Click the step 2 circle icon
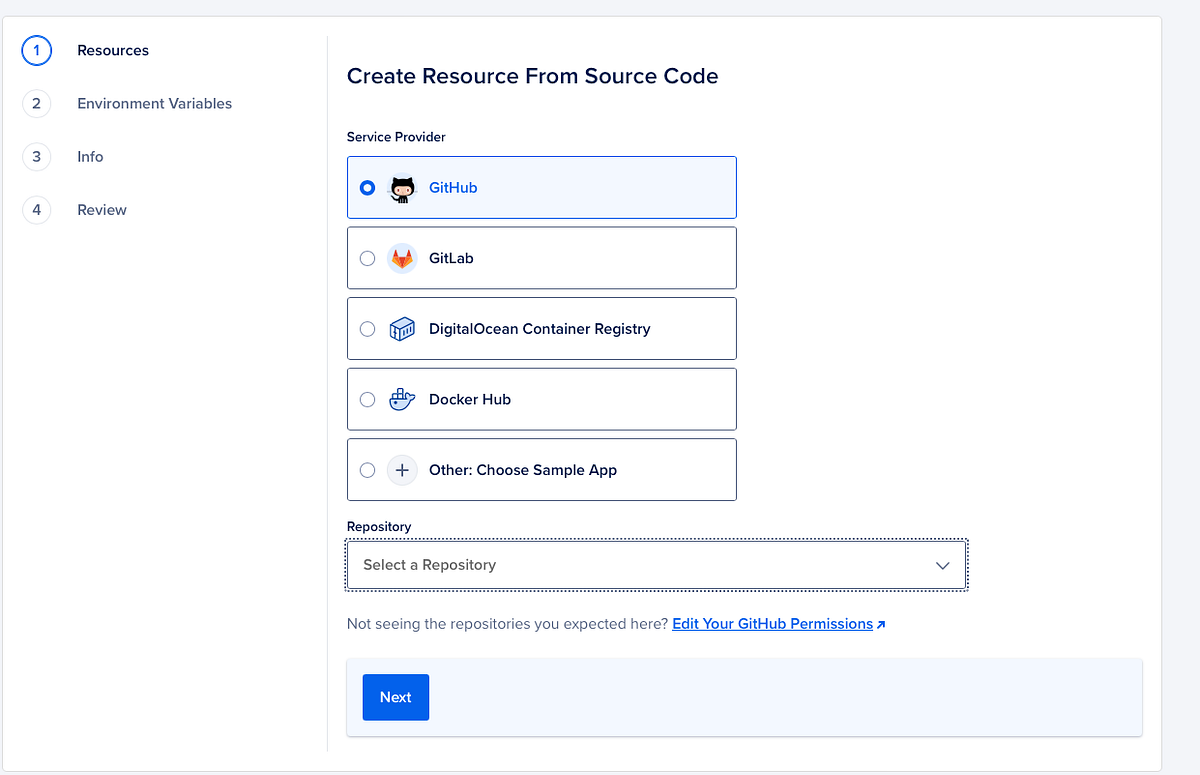Screen dimensions: 1200x775 point(36,103)
